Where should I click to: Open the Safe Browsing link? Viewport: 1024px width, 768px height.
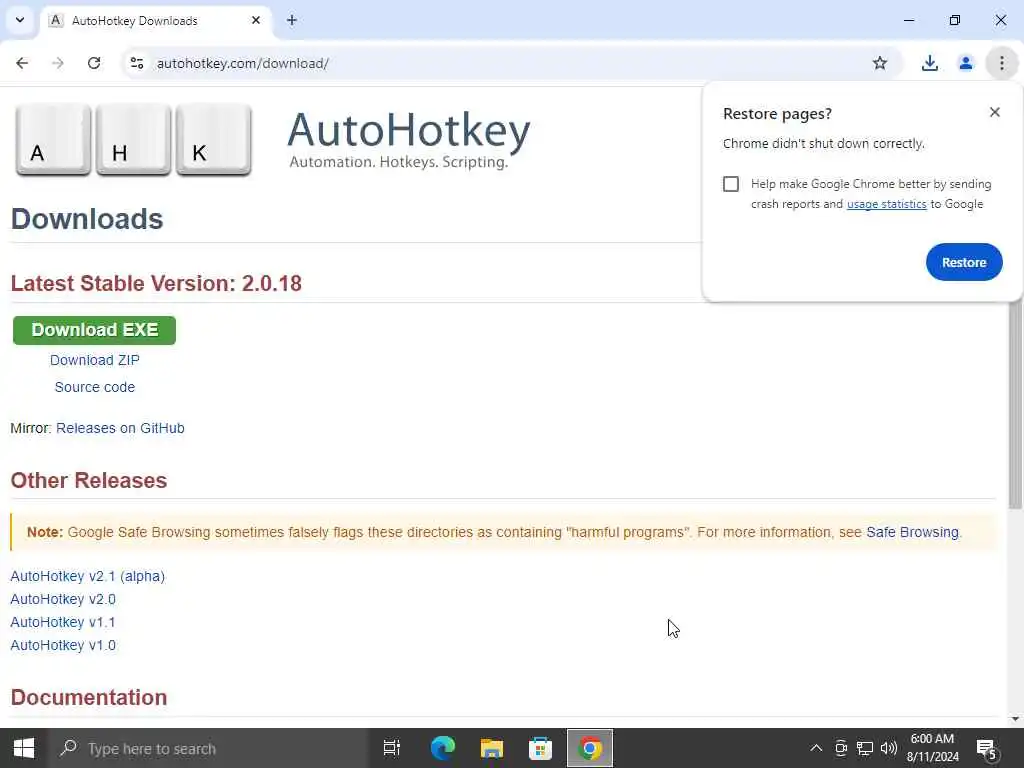(912, 532)
